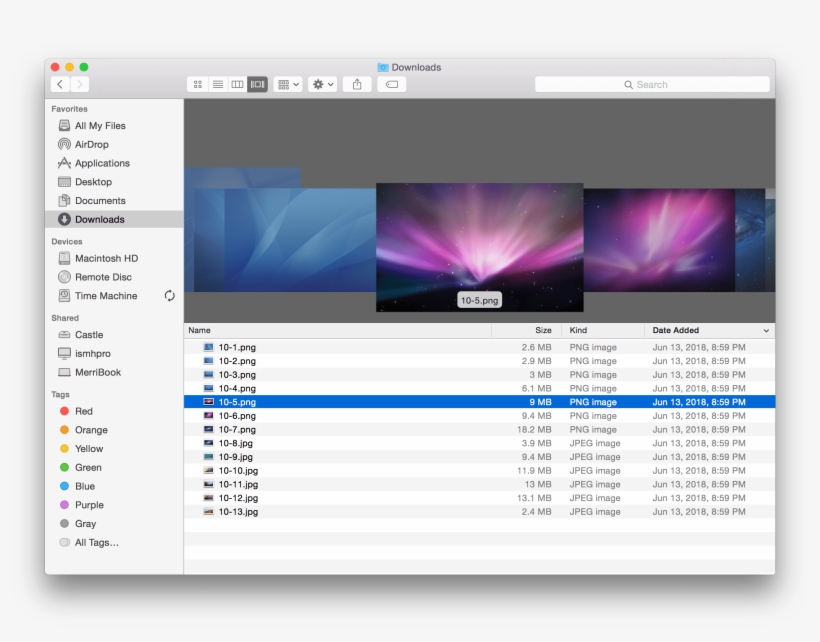
Task: Click the 10-5.png Cover Flow preview
Action: pyautogui.click(x=479, y=246)
